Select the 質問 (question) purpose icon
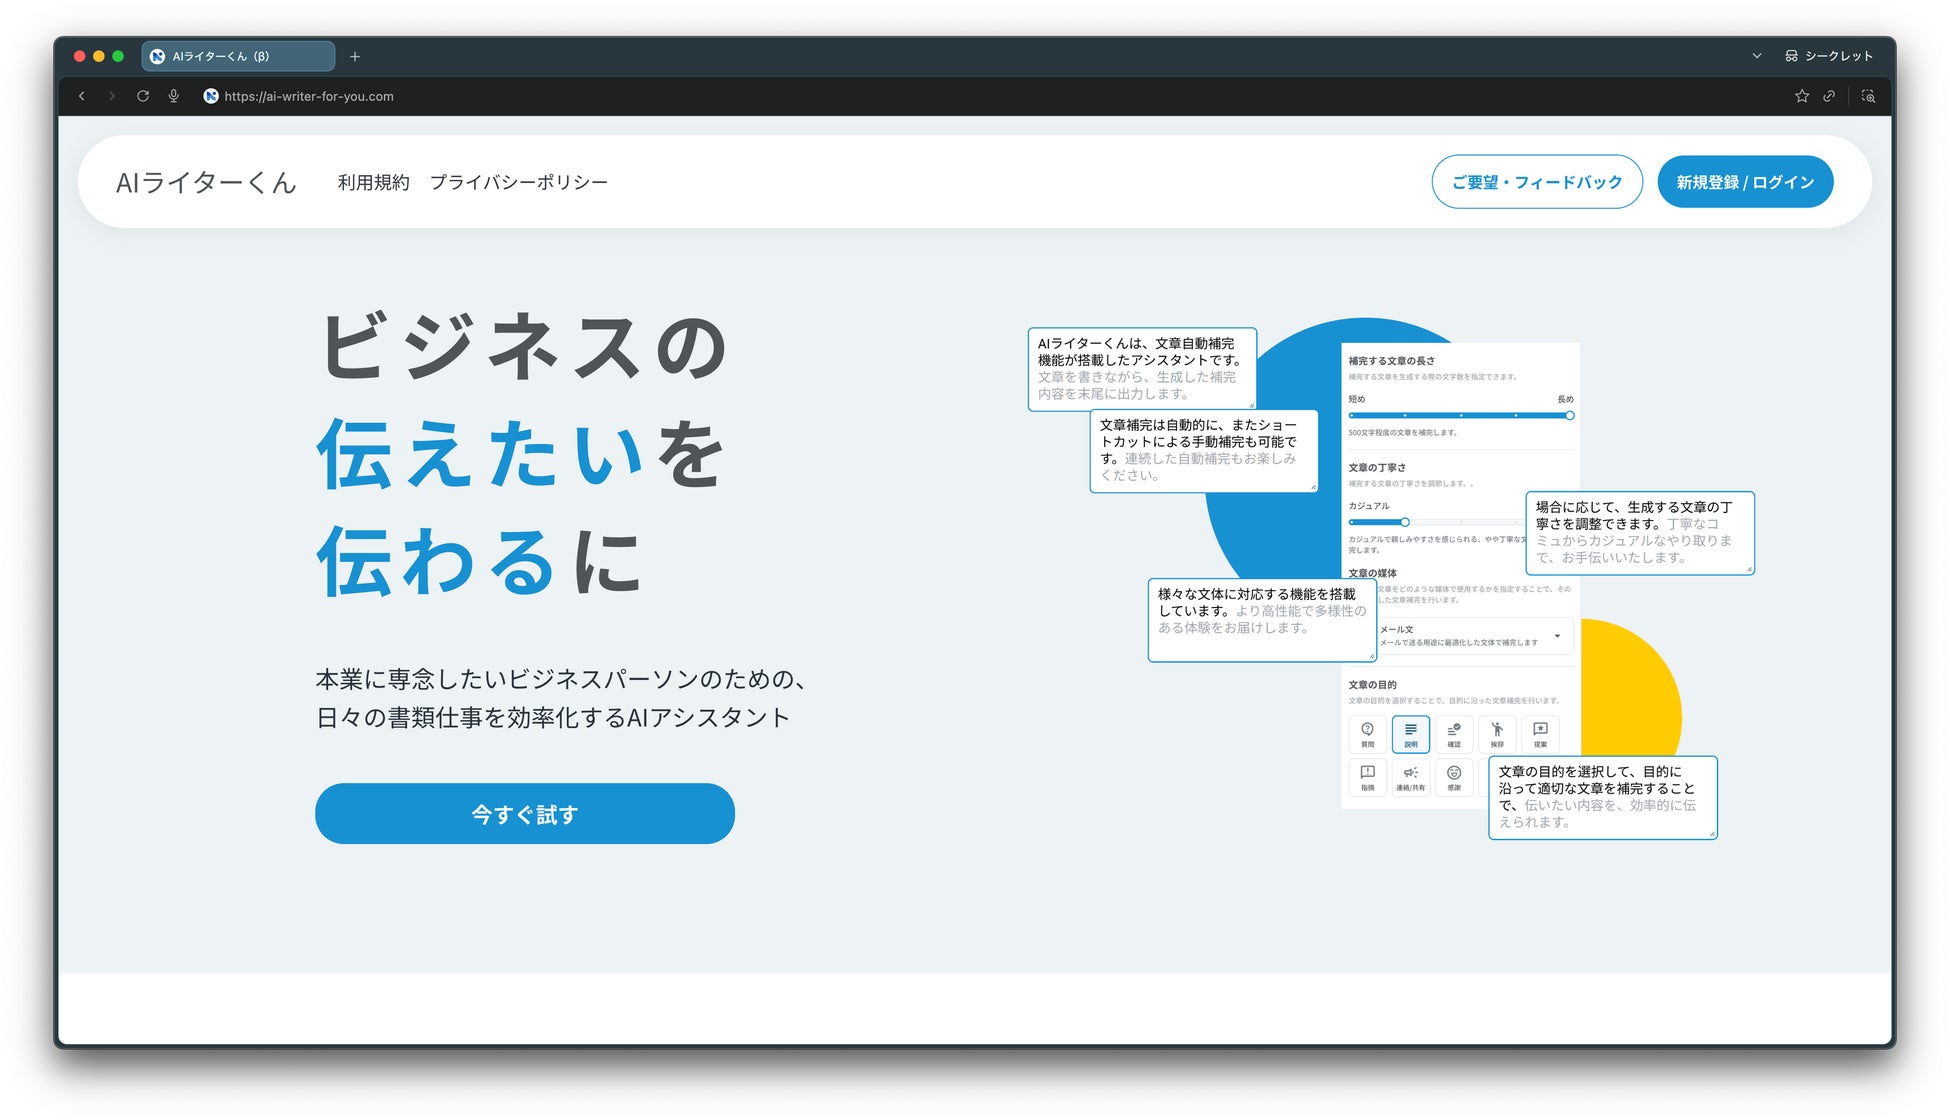Viewport: 1950px width, 1120px height. [x=1367, y=733]
